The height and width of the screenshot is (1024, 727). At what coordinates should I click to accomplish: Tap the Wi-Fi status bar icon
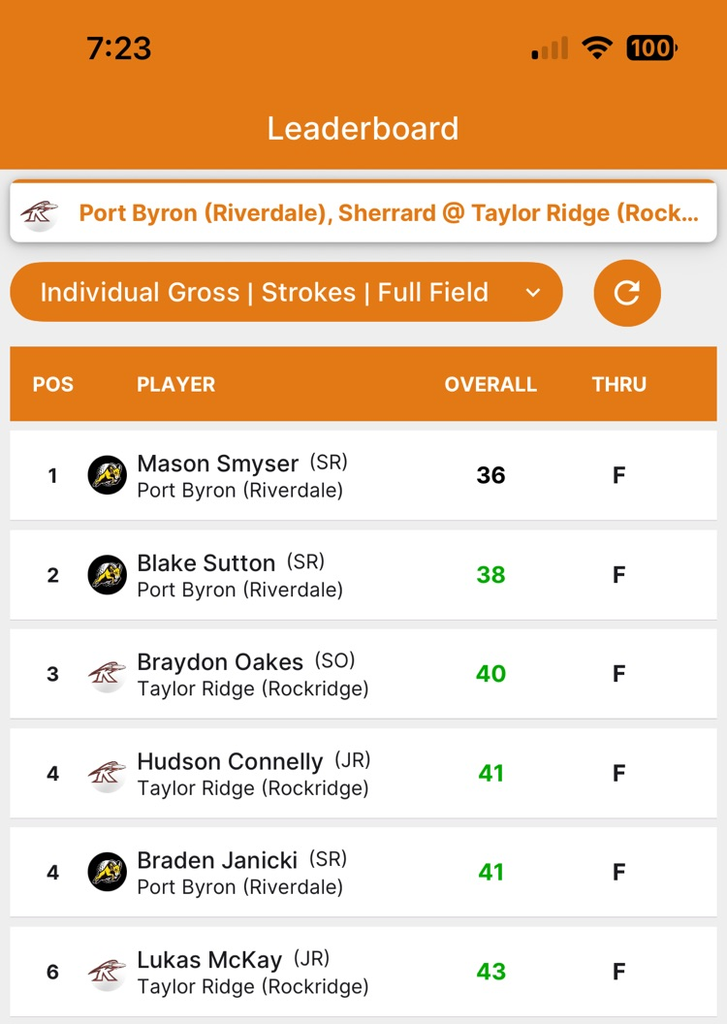[597, 48]
